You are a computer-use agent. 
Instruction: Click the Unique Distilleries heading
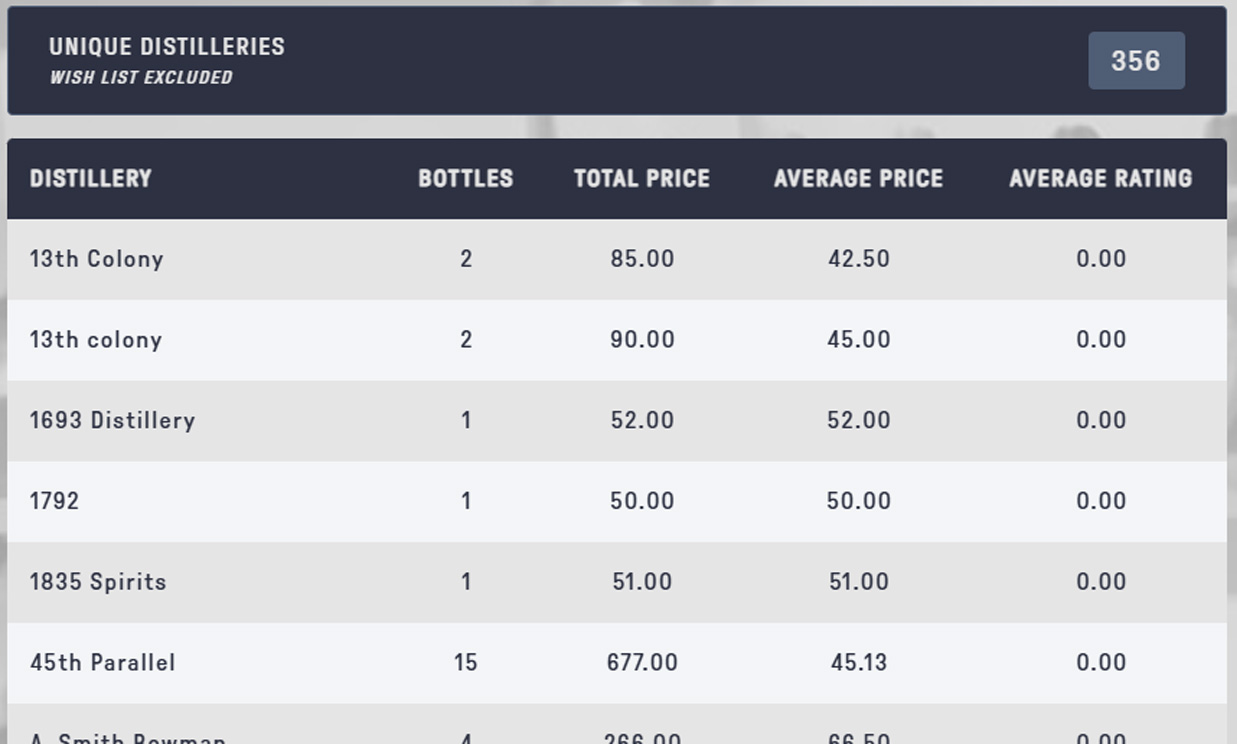point(167,47)
